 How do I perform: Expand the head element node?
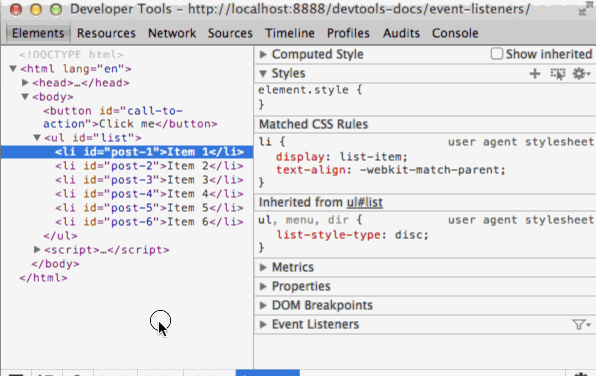click(25, 82)
